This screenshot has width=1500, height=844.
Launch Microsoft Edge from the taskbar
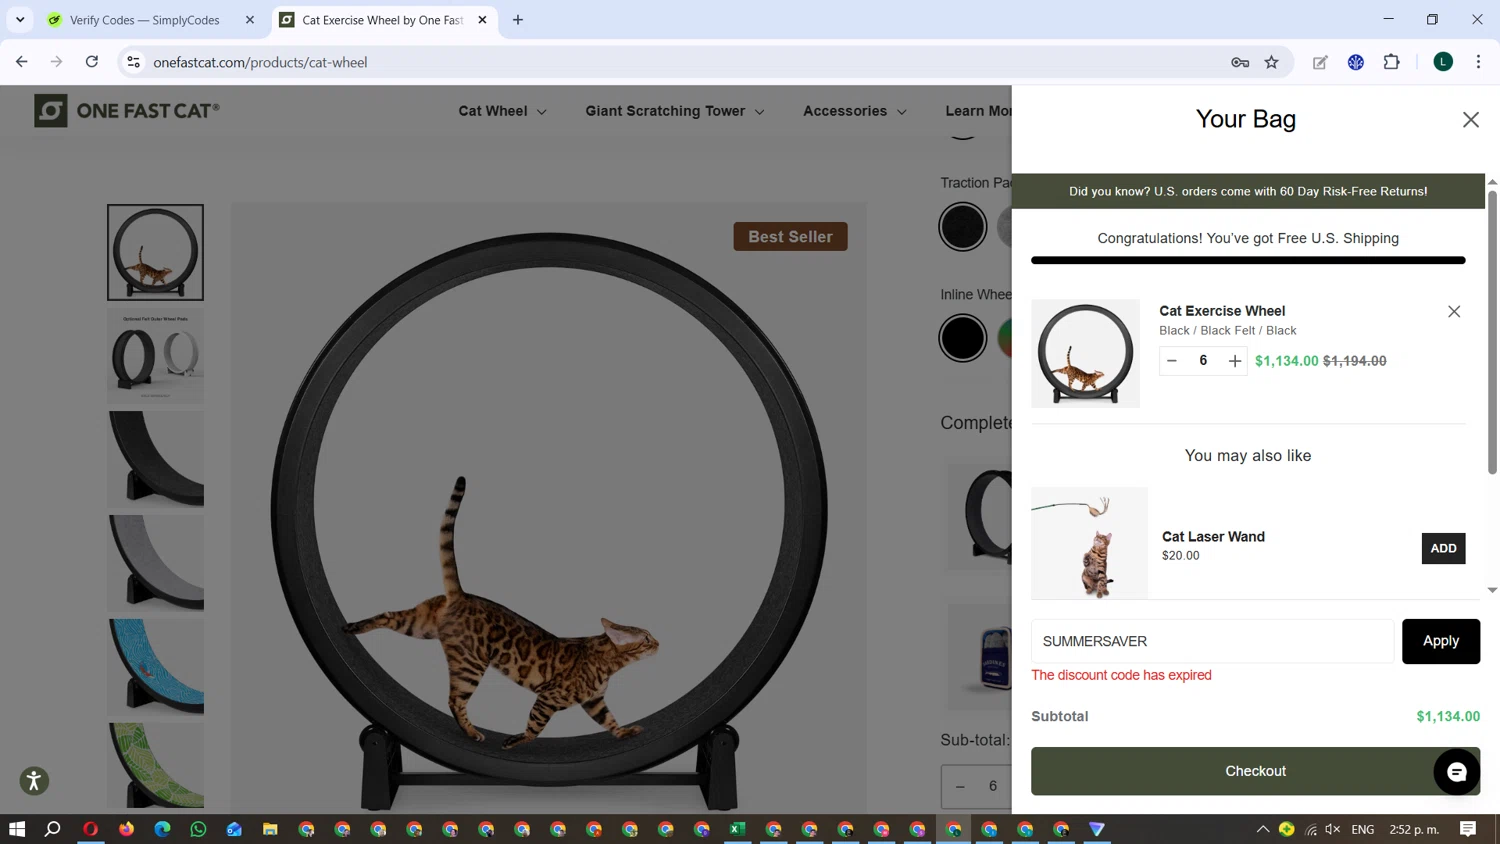point(162,829)
